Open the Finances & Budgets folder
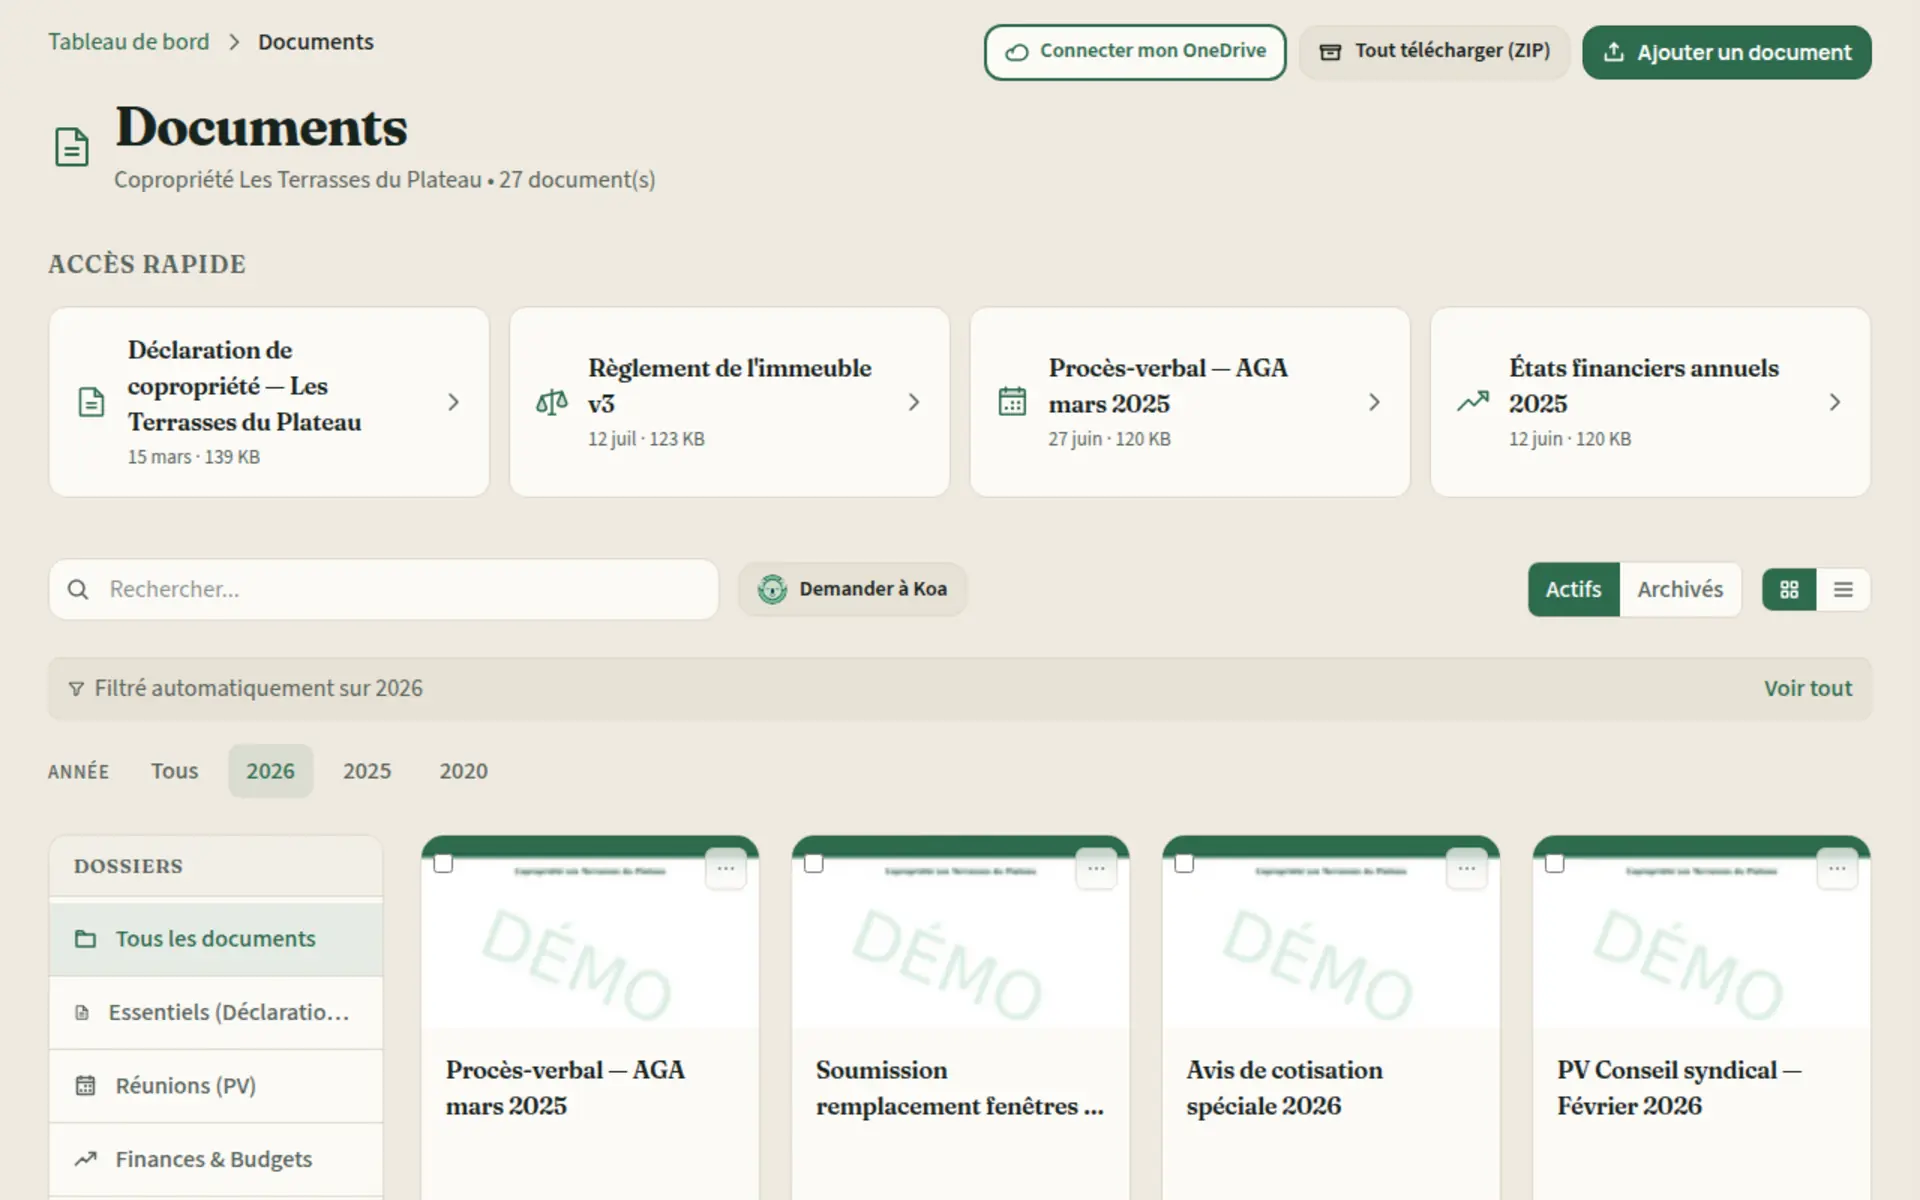The width and height of the screenshot is (1920, 1200). [216, 1159]
